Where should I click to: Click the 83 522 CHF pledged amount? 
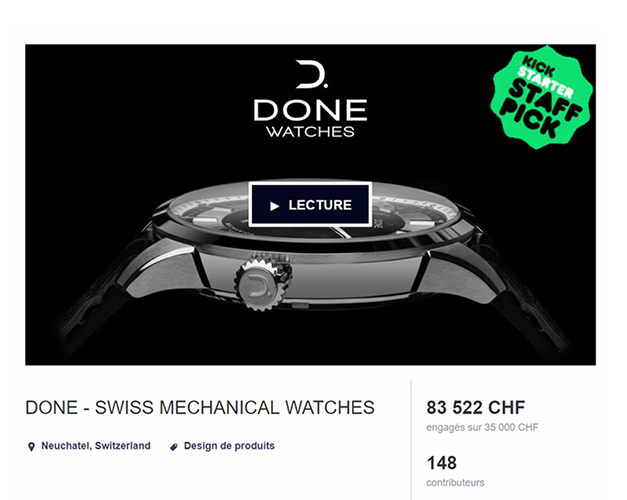(x=475, y=408)
